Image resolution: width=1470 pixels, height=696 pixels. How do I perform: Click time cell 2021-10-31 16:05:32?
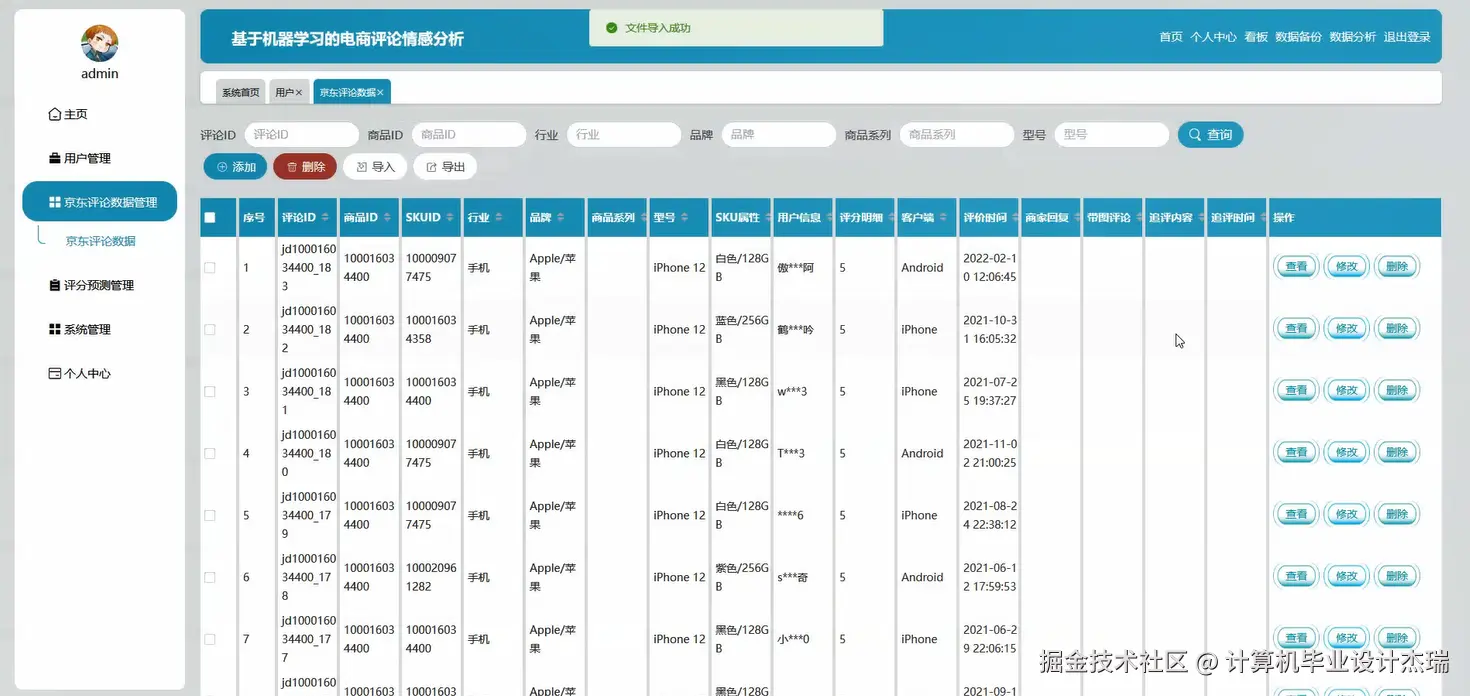tap(990, 330)
